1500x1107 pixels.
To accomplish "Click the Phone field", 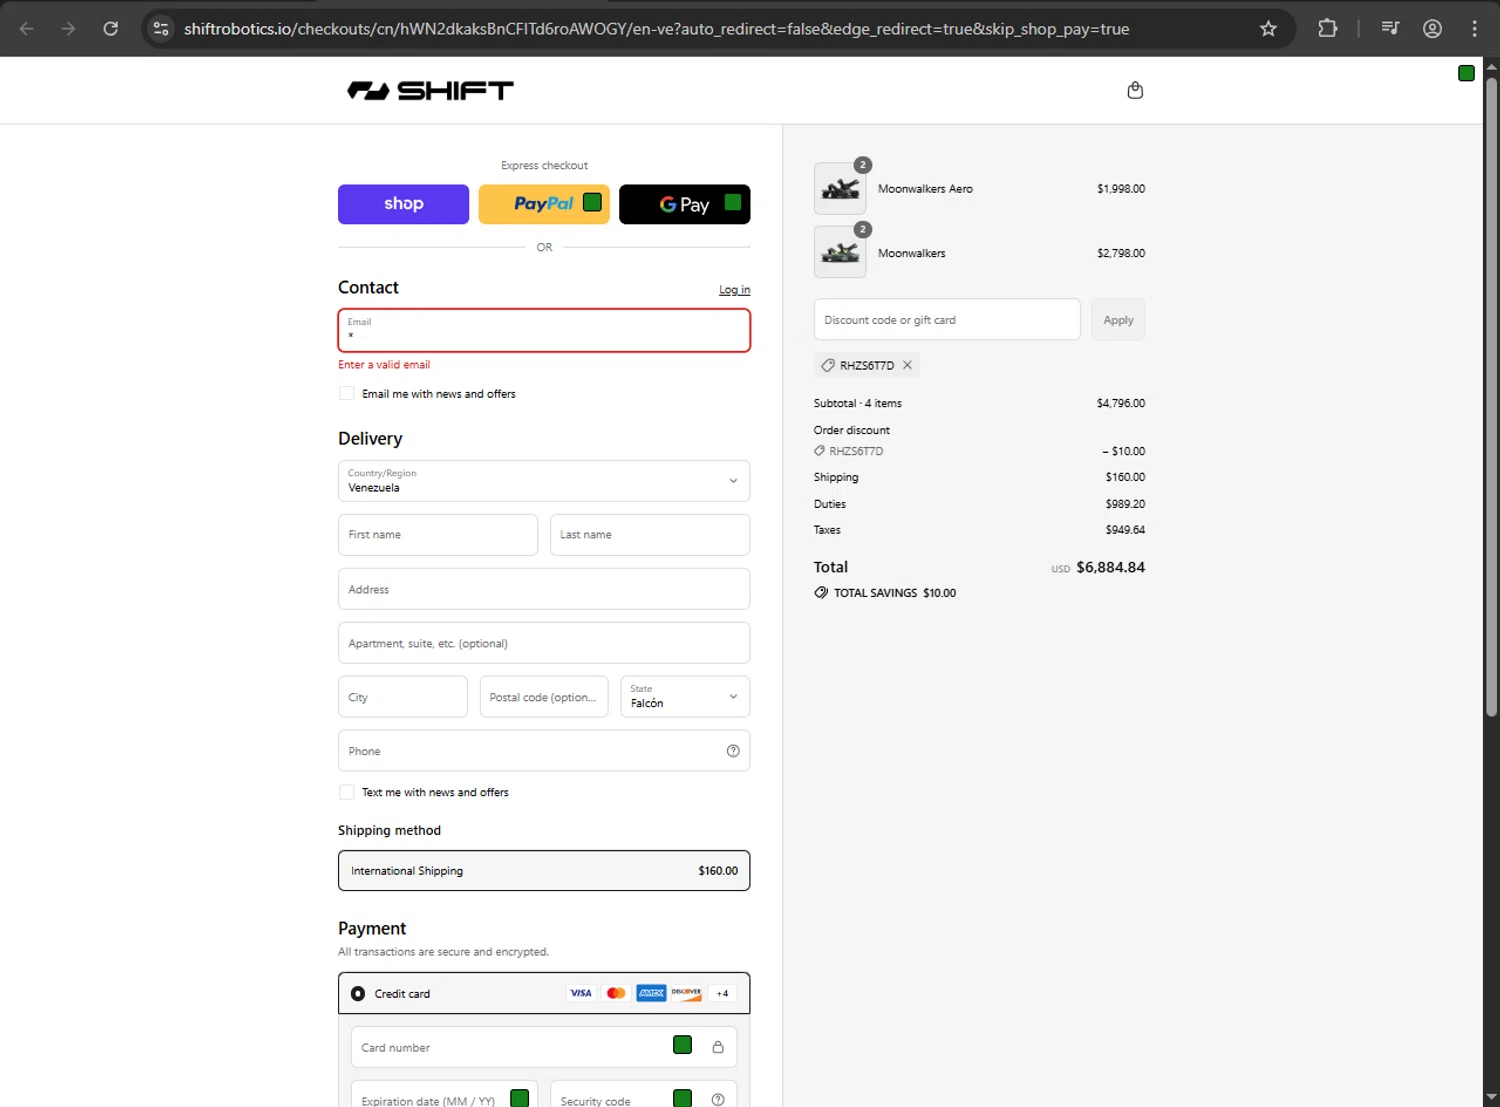I will (544, 751).
